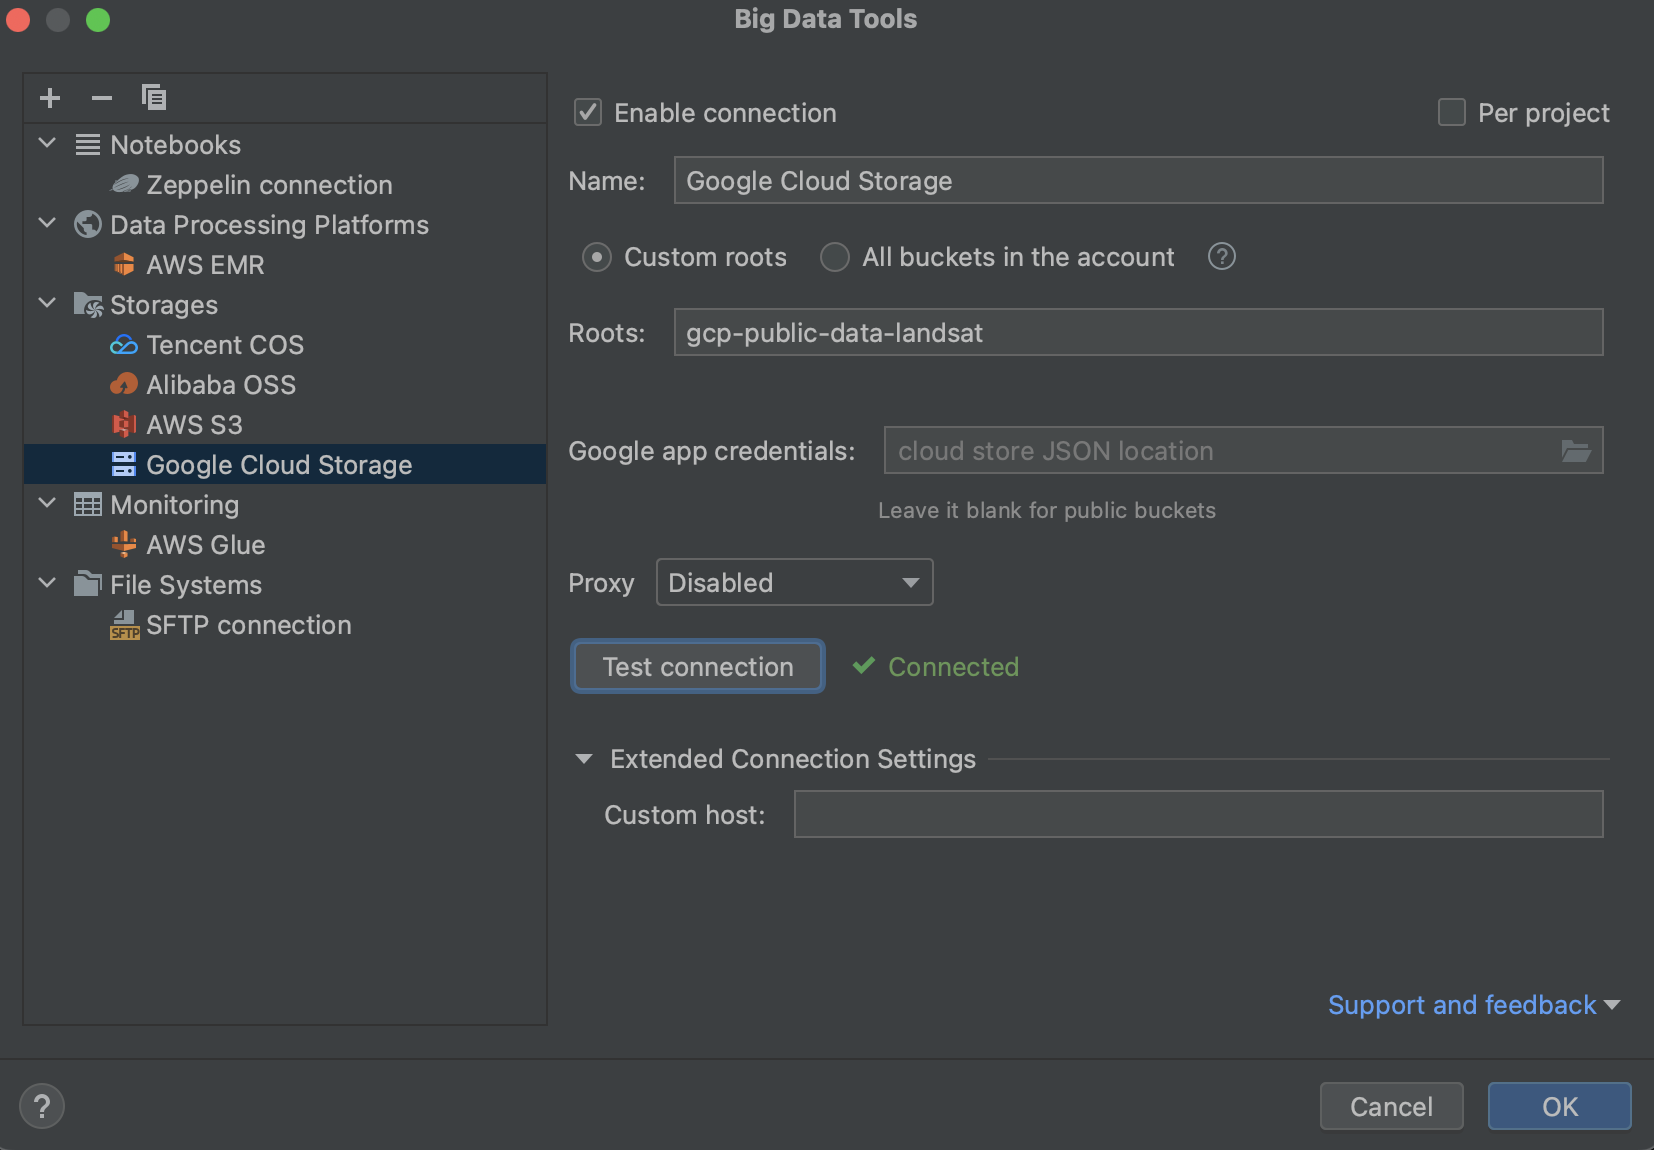Click the Zeppelin connection icon
Screen dimensions: 1654x1150
tap(124, 184)
